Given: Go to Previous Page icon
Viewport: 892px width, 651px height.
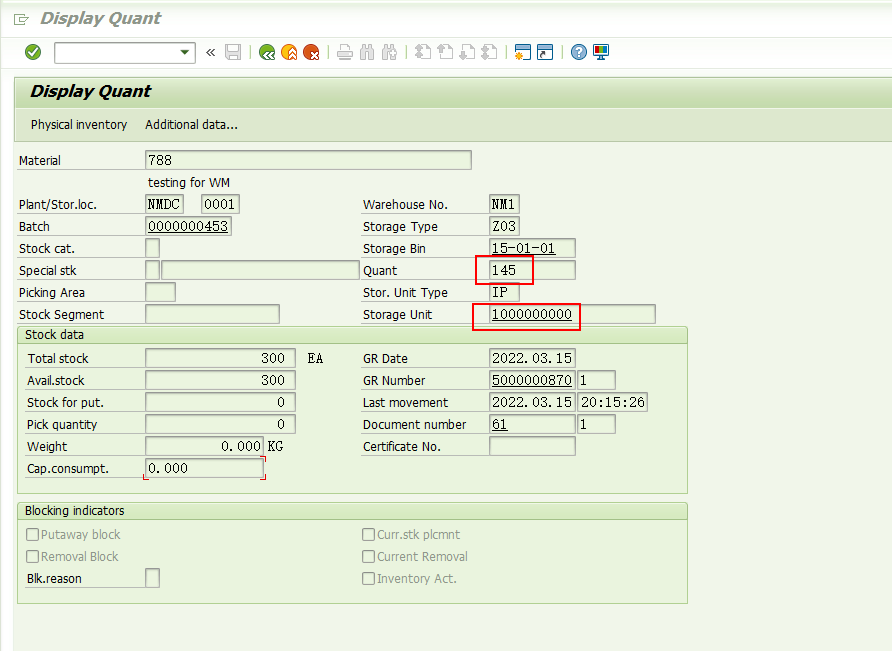Looking at the screenshot, I should (445, 52).
